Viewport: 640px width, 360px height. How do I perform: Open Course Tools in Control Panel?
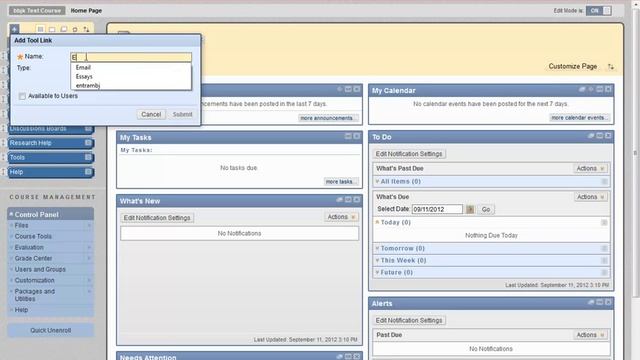coord(33,236)
